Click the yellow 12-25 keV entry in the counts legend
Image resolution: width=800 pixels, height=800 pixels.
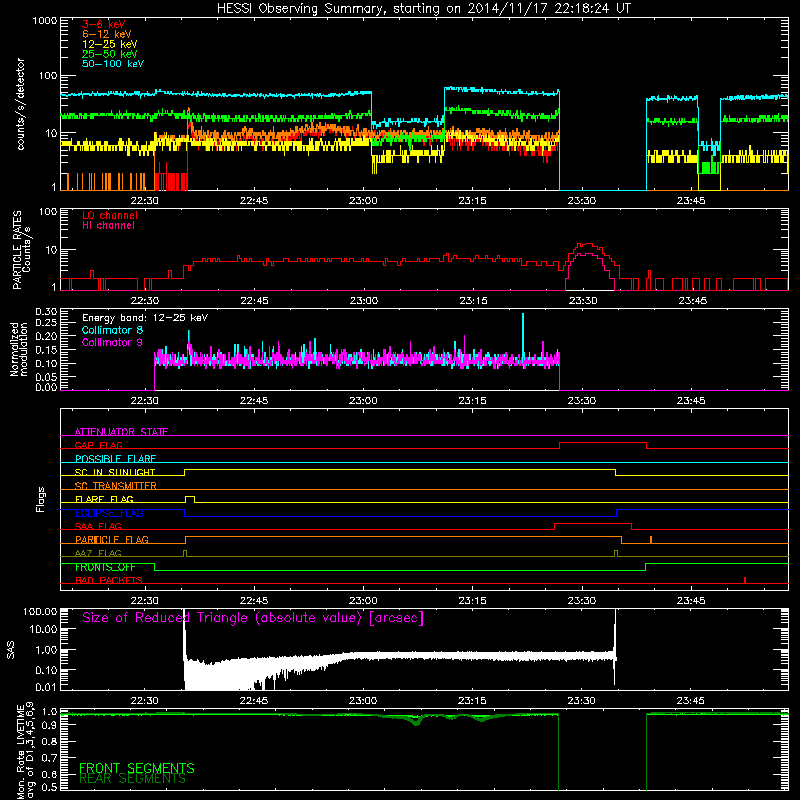point(110,44)
